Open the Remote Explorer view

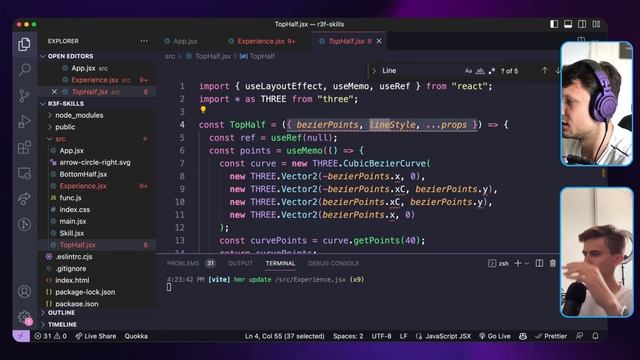(x=24, y=173)
